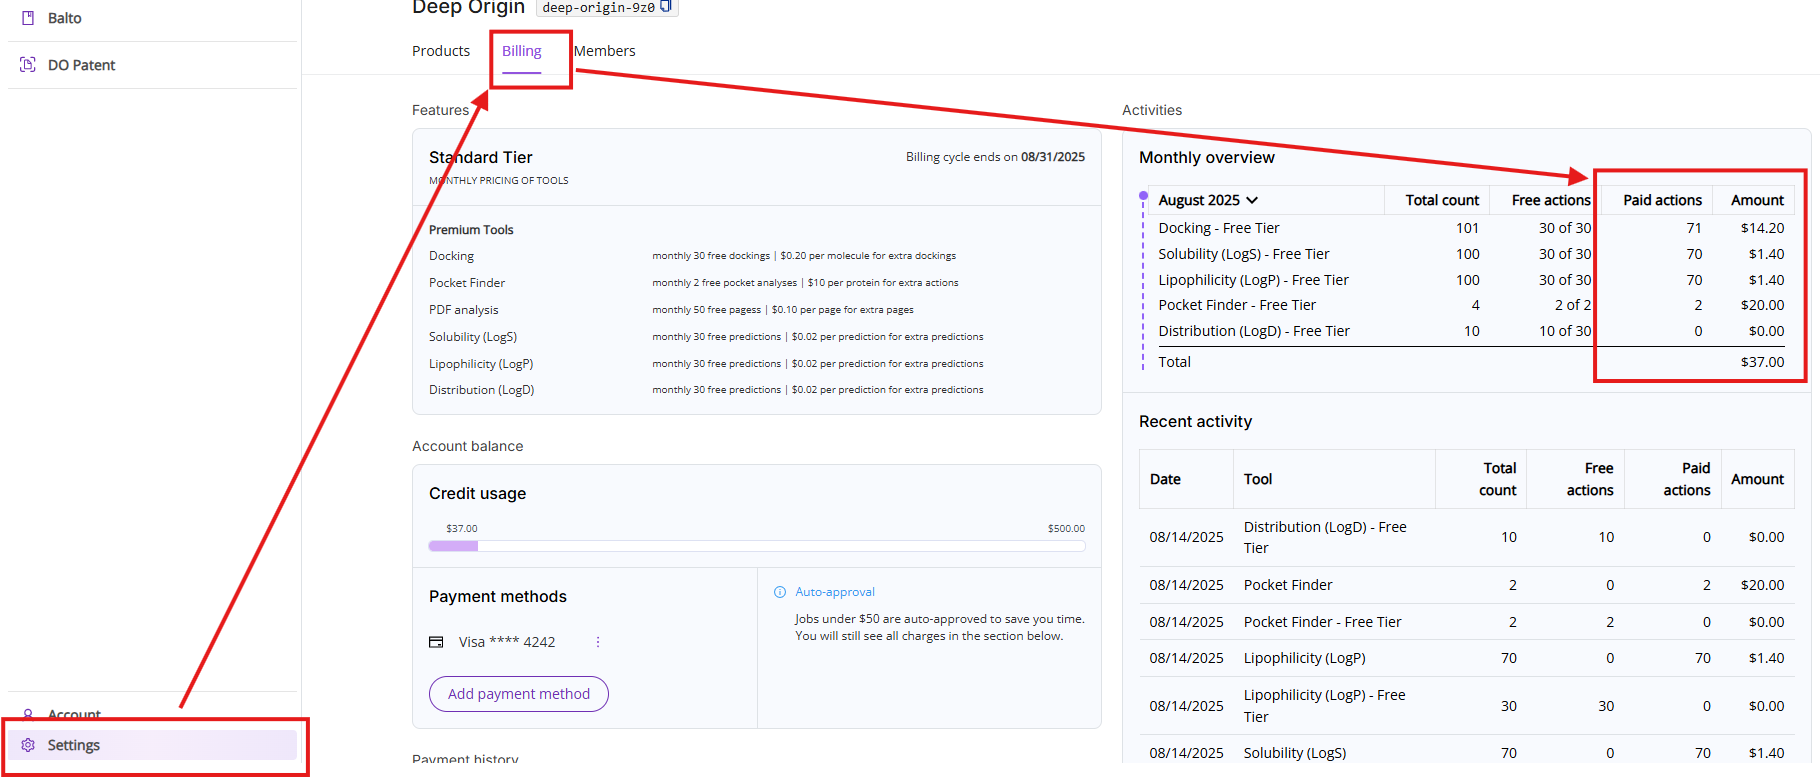Open the Members tab
This screenshot has width=1820, height=778.
coord(604,51)
